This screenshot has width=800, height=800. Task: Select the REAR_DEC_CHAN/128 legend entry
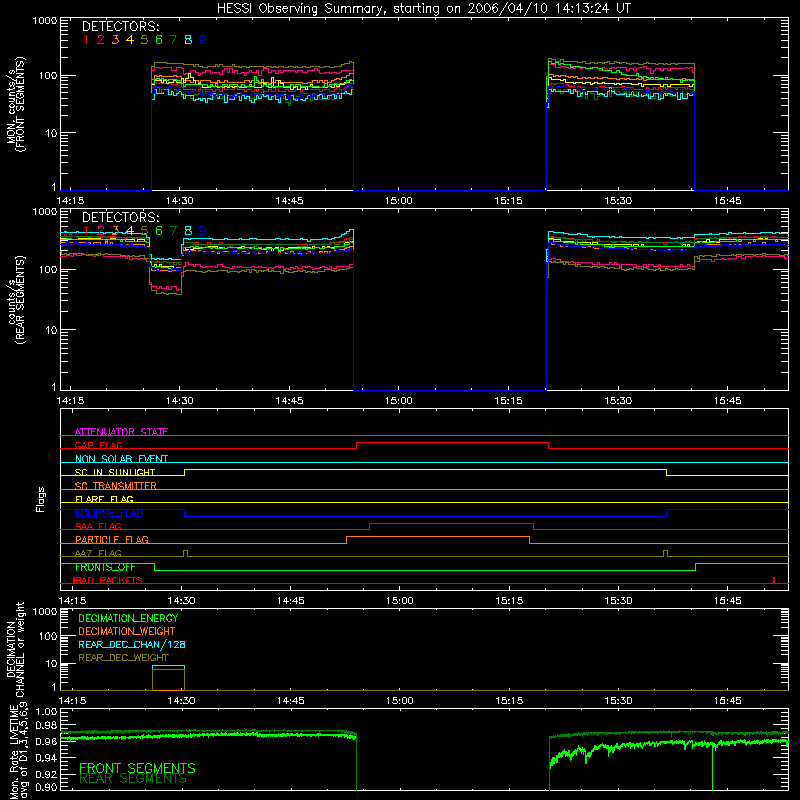point(132,644)
